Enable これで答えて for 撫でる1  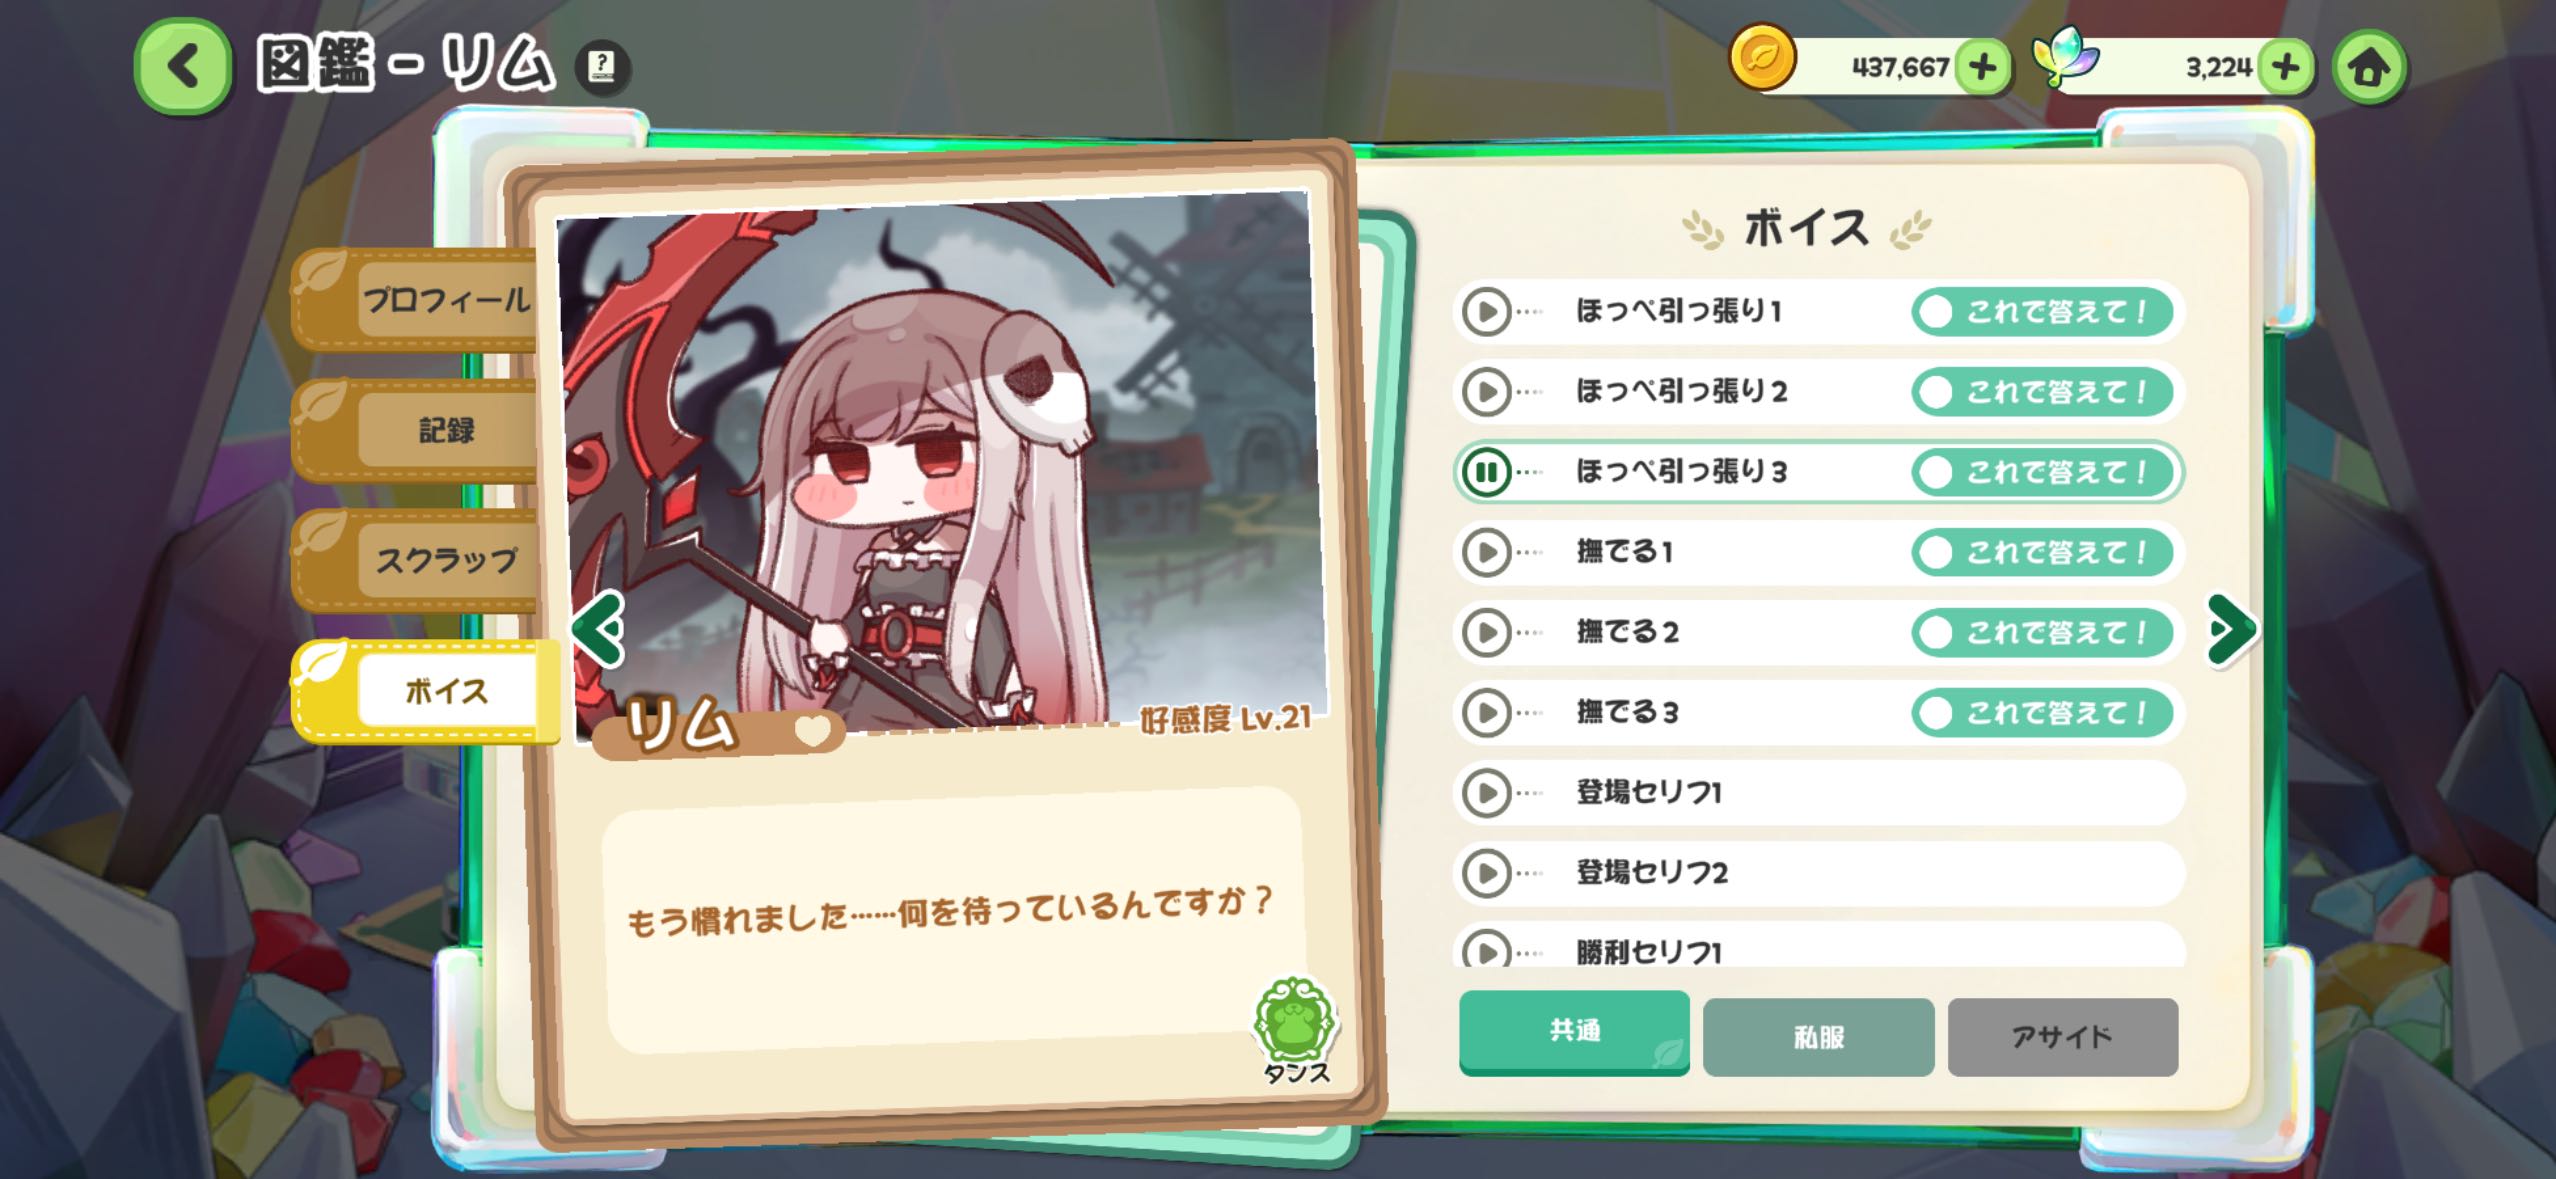coord(2043,552)
